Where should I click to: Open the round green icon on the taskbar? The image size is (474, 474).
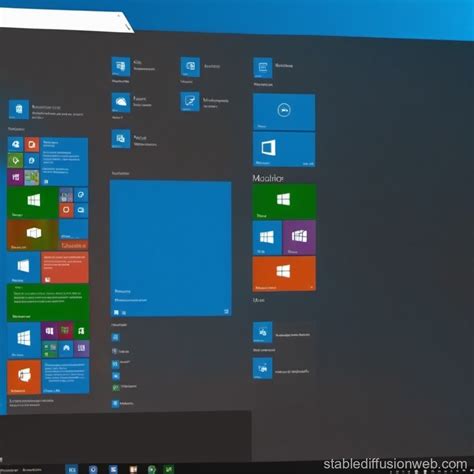tap(152, 469)
